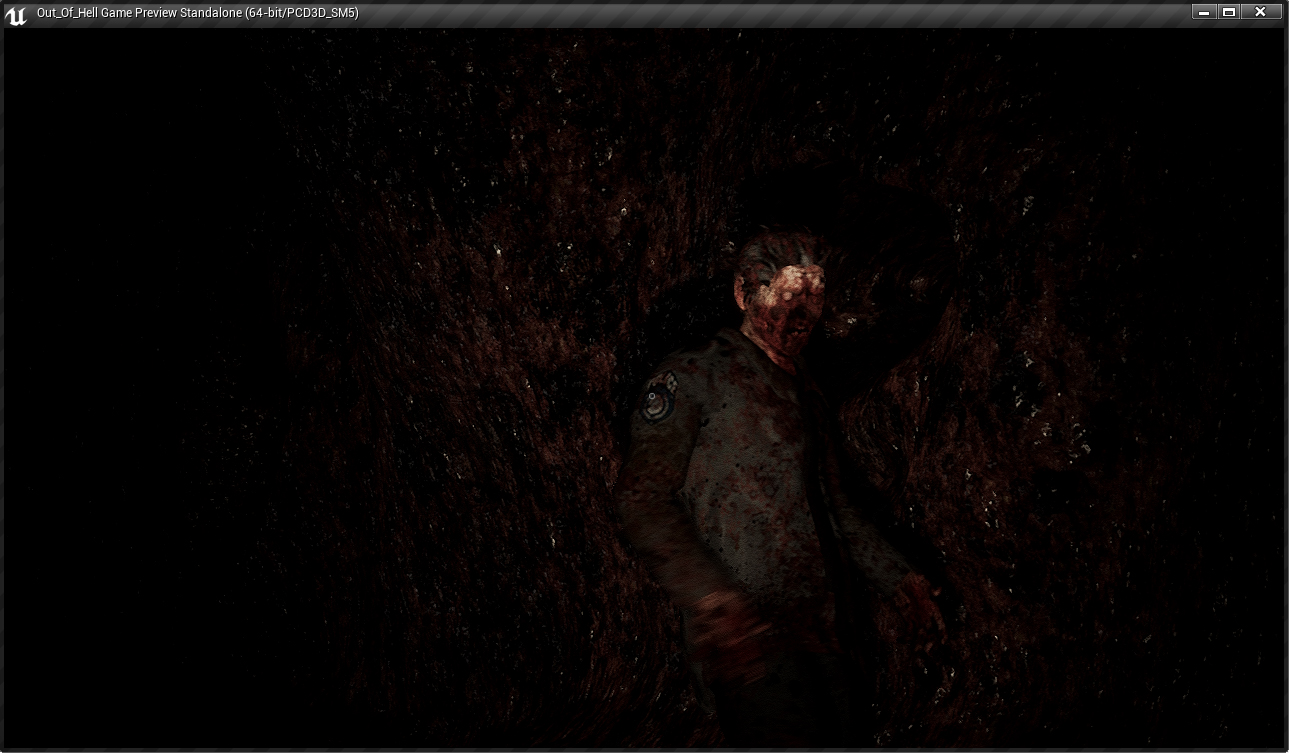The width and height of the screenshot is (1289, 753).
Task: Click the zombie's bloody face
Action: click(x=798, y=300)
